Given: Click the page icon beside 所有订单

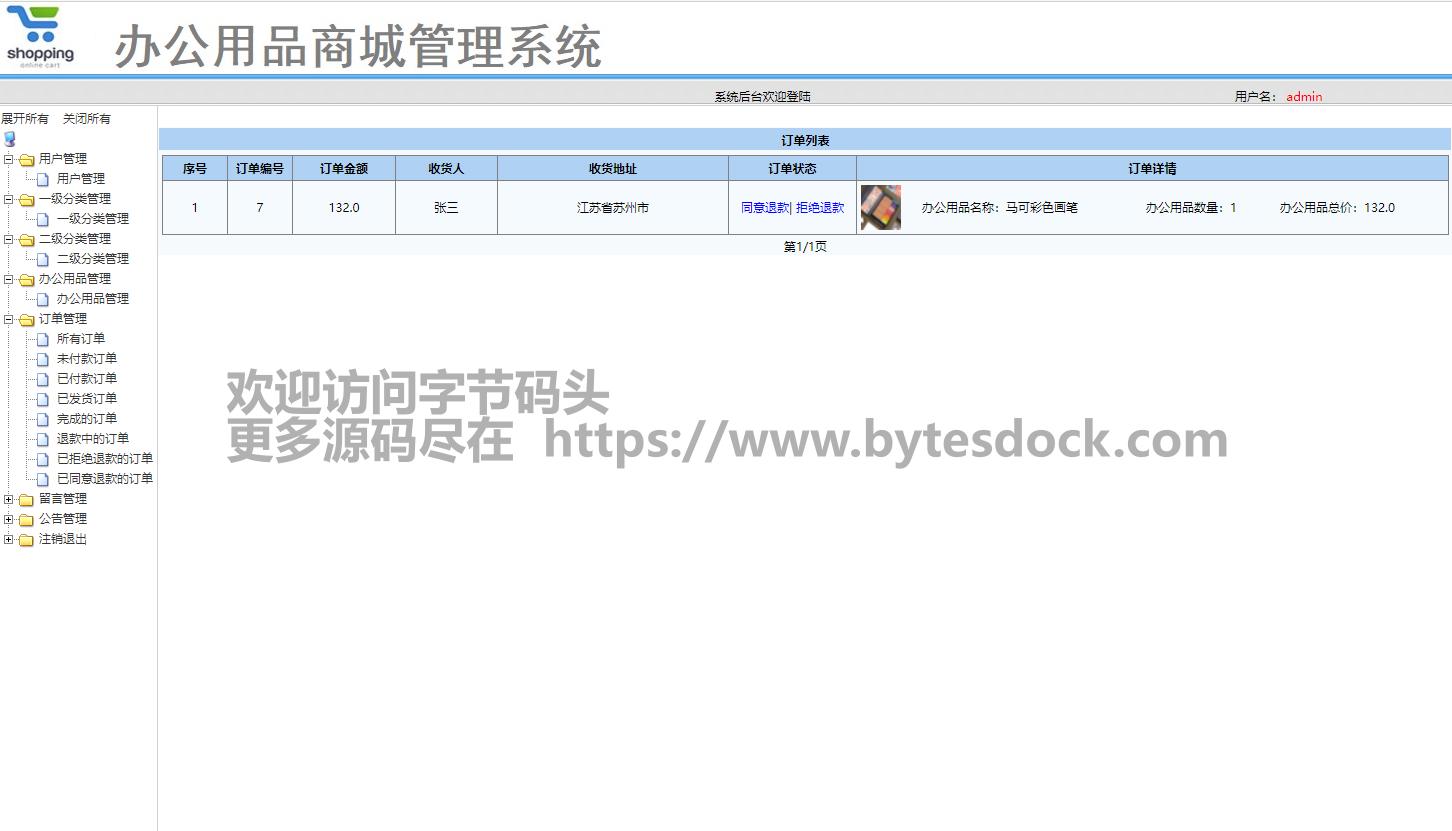Looking at the screenshot, I should [x=42, y=339].
